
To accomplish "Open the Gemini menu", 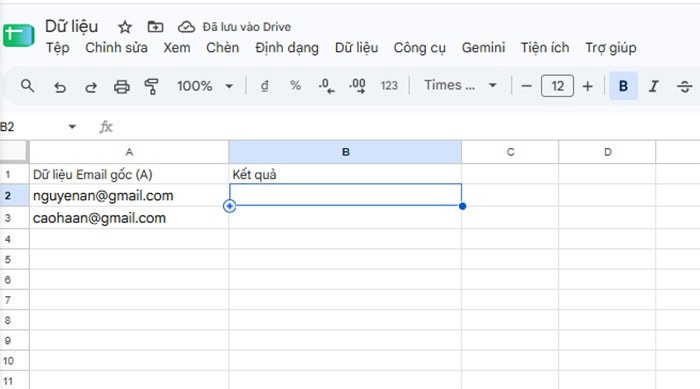I will tap(483, 48).
